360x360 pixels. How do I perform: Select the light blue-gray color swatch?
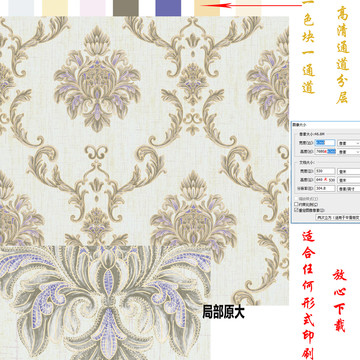tap(21, 8)
